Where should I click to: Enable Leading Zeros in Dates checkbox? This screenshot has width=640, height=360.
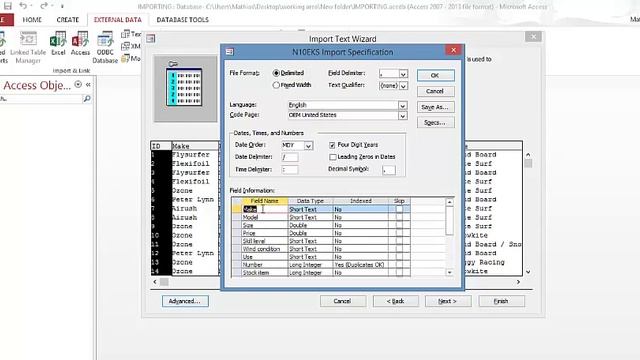(x=333, y=157)
